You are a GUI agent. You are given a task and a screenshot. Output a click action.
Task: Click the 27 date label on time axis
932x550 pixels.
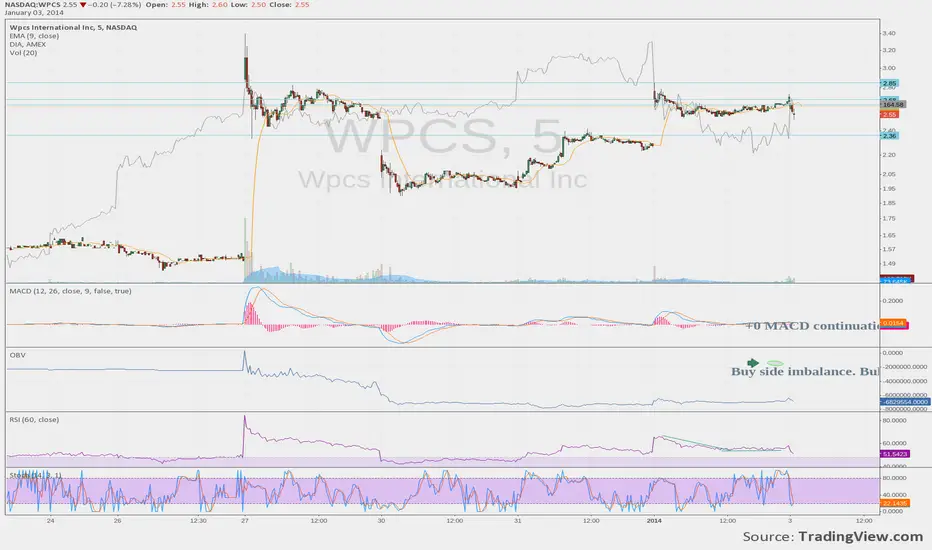point(244,520)
